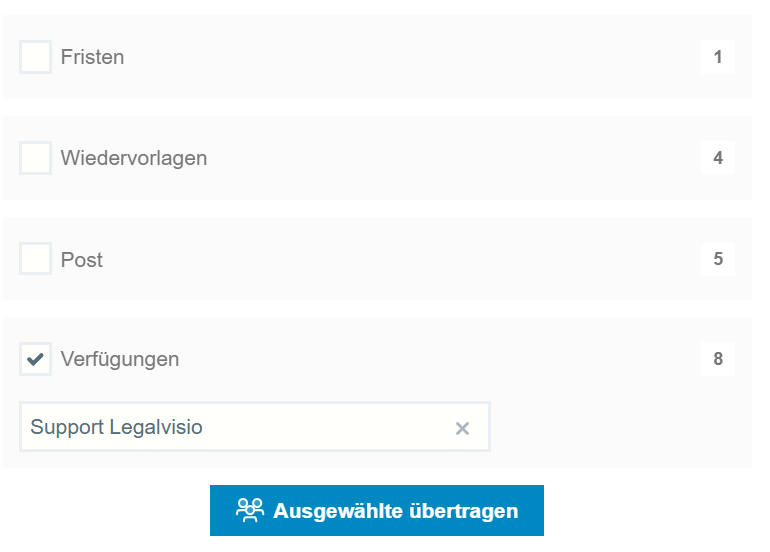The width and height of the screenshot is (770, 552).
Task: Click empty space right of Verfügungen label
Action: click(x=440, y=359)
